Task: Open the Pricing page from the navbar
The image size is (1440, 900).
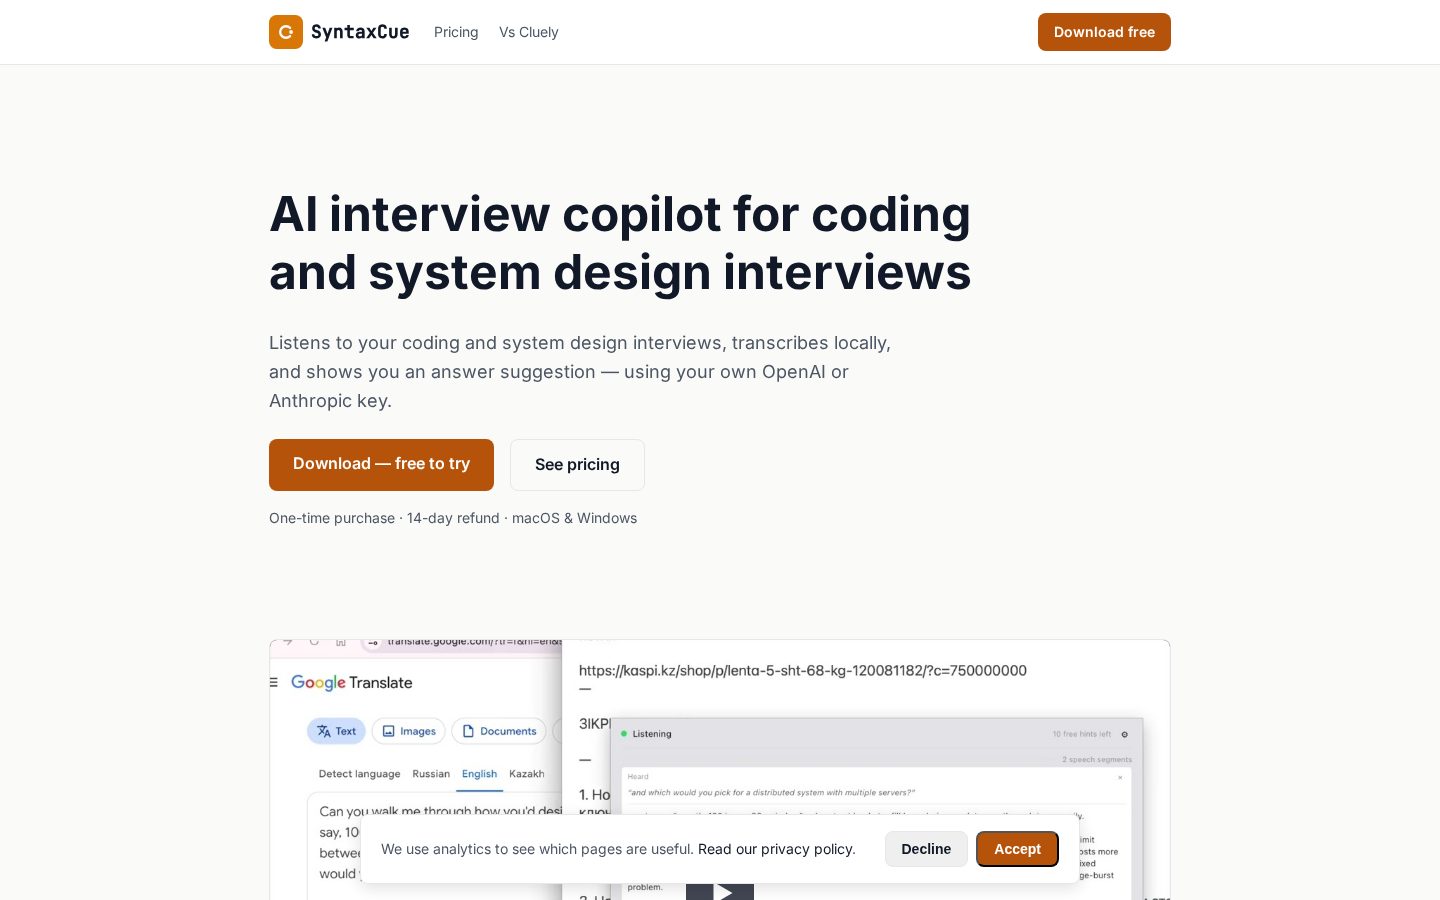Action: click(456, 32)
